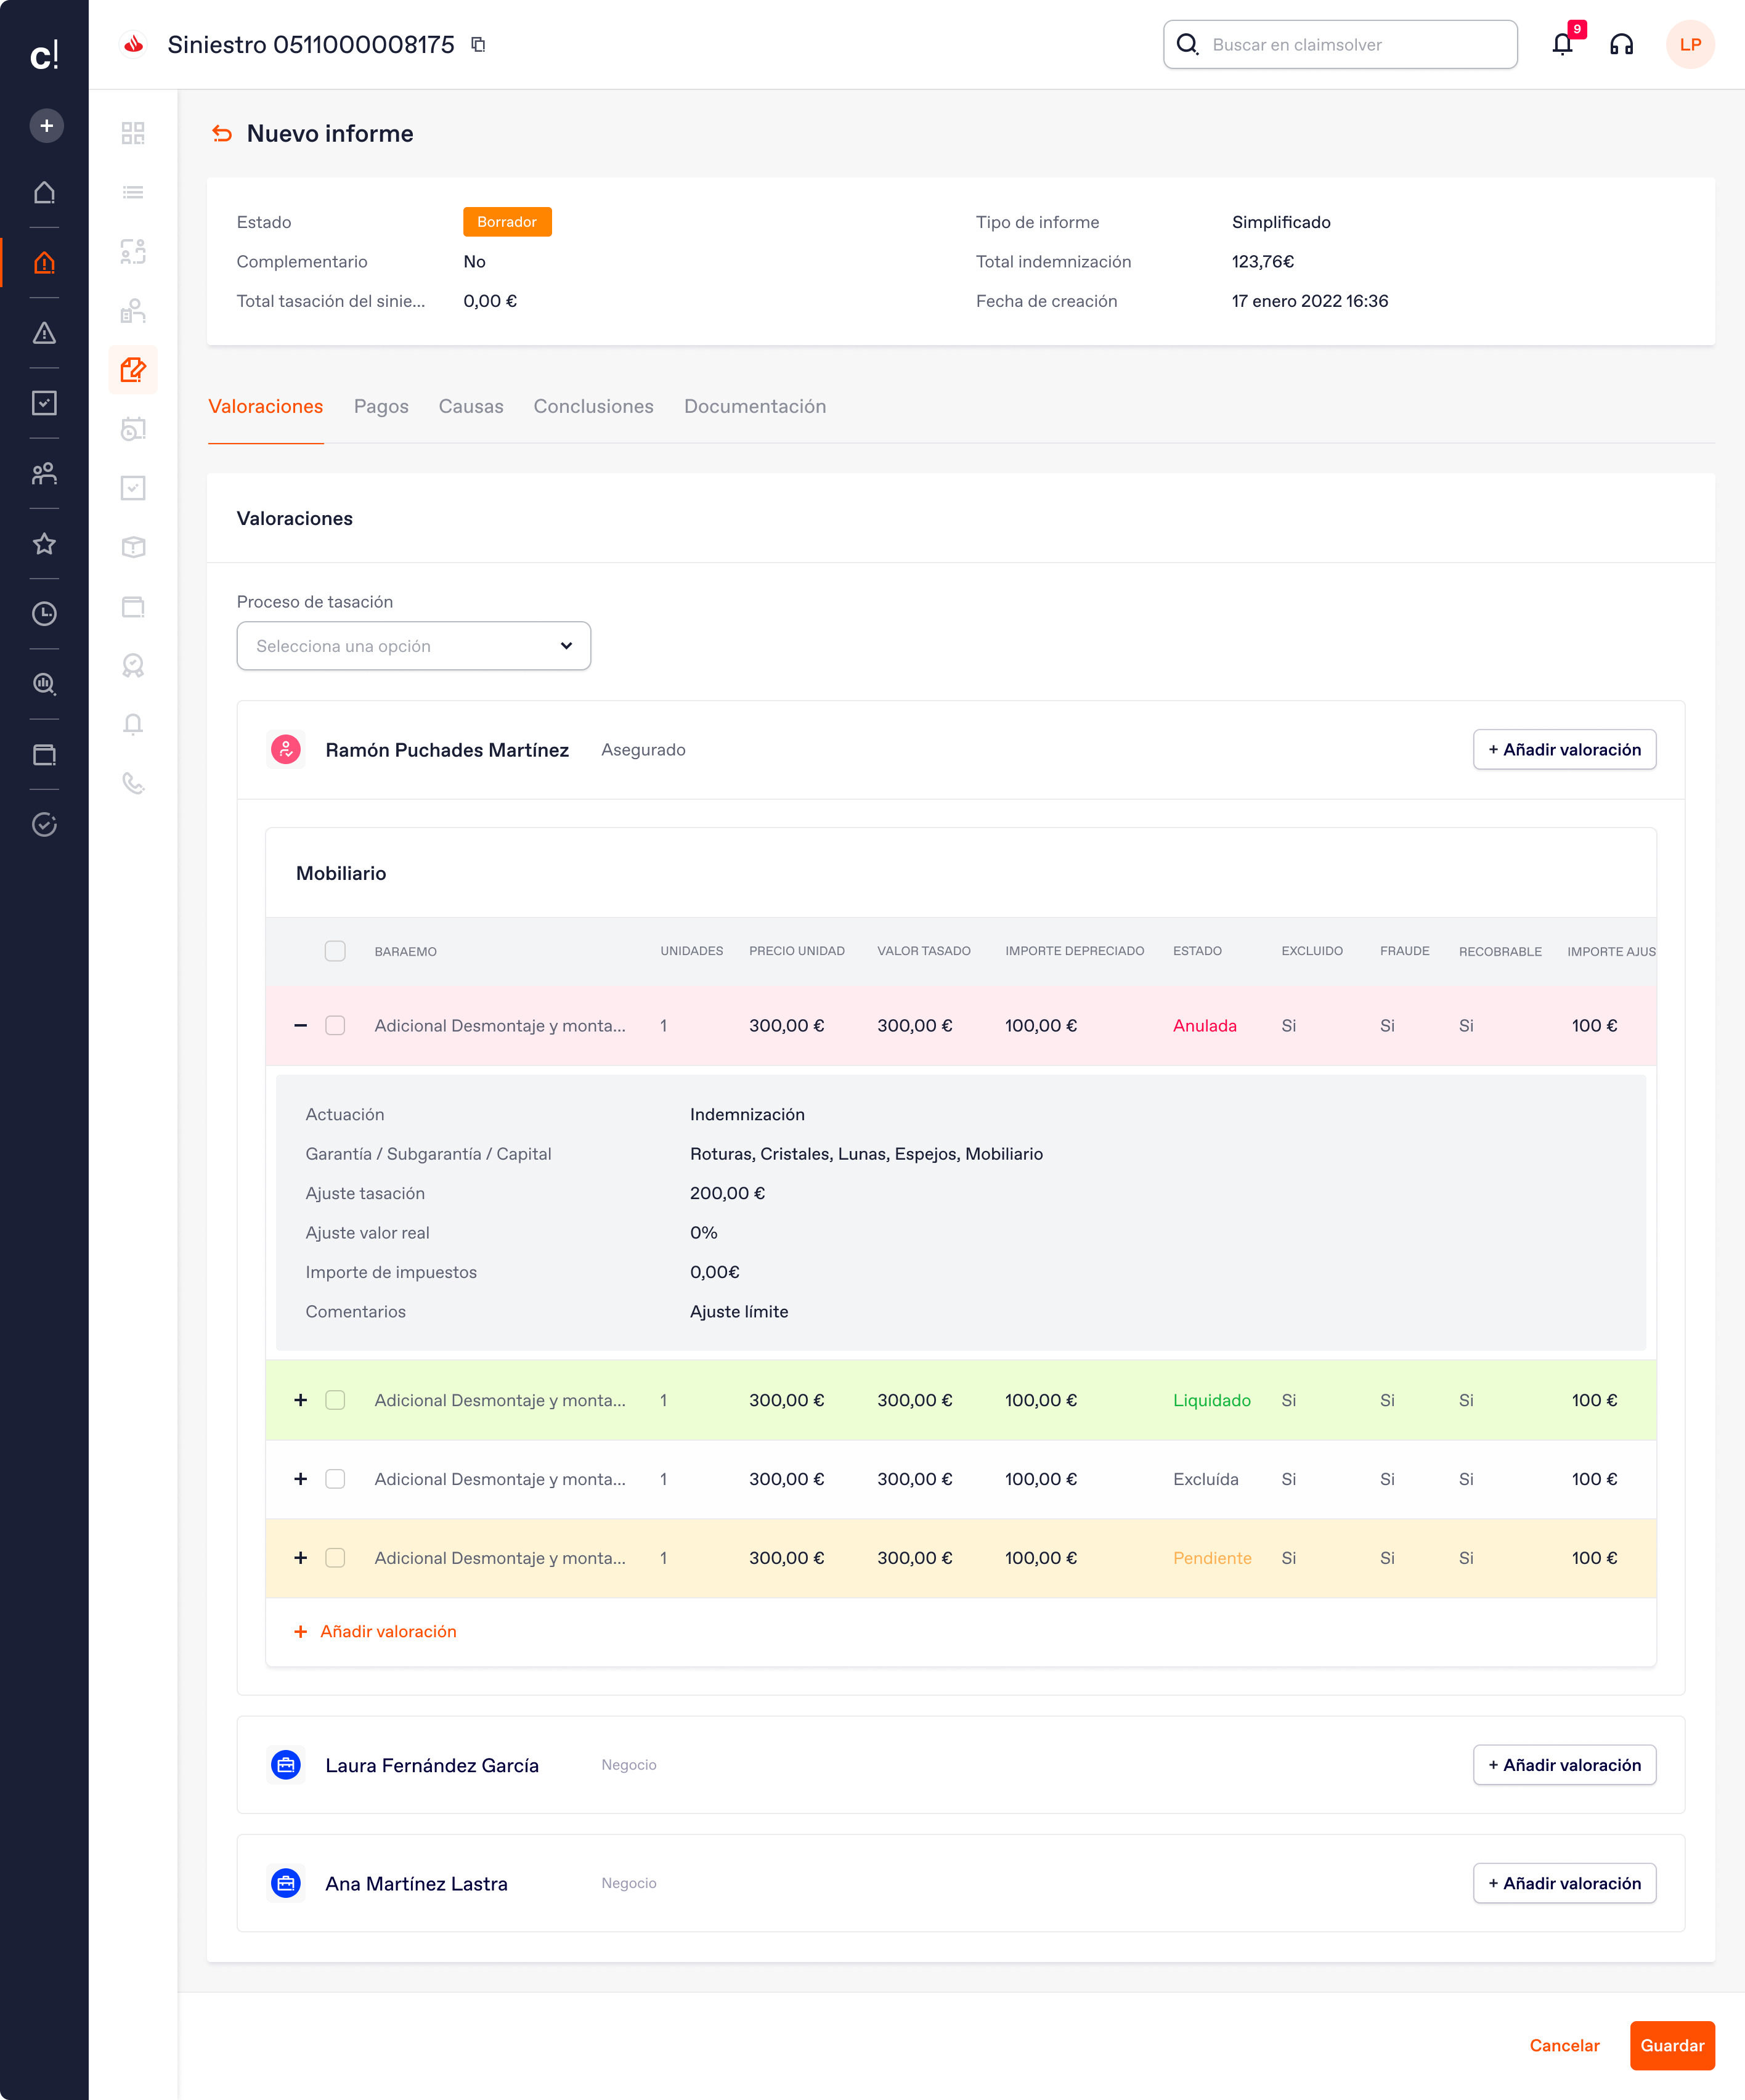
Task: Open the star favorites icon
Action: pos(44,544)
